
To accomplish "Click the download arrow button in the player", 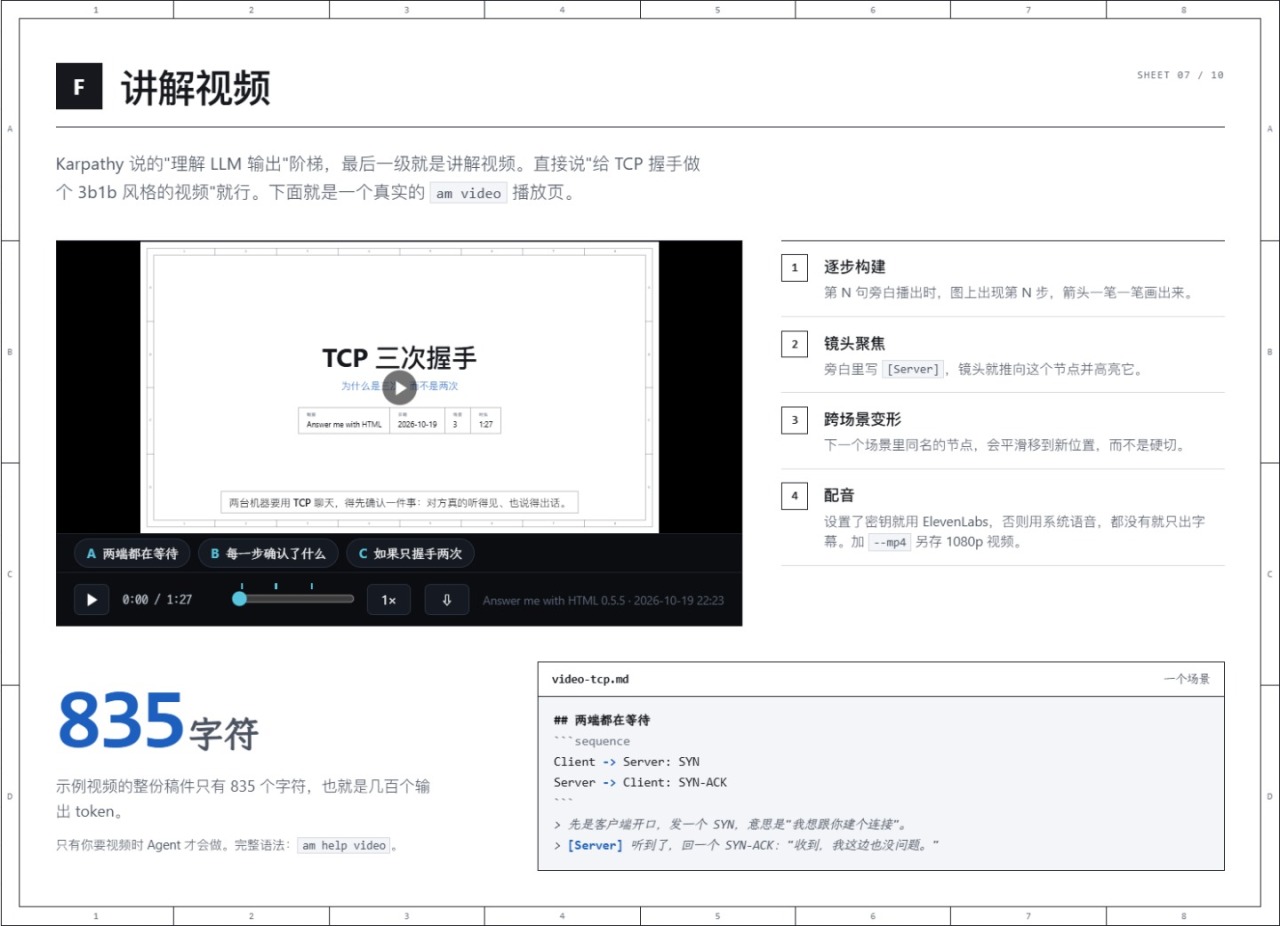I will pyautogui.click(x=447, y=600).
